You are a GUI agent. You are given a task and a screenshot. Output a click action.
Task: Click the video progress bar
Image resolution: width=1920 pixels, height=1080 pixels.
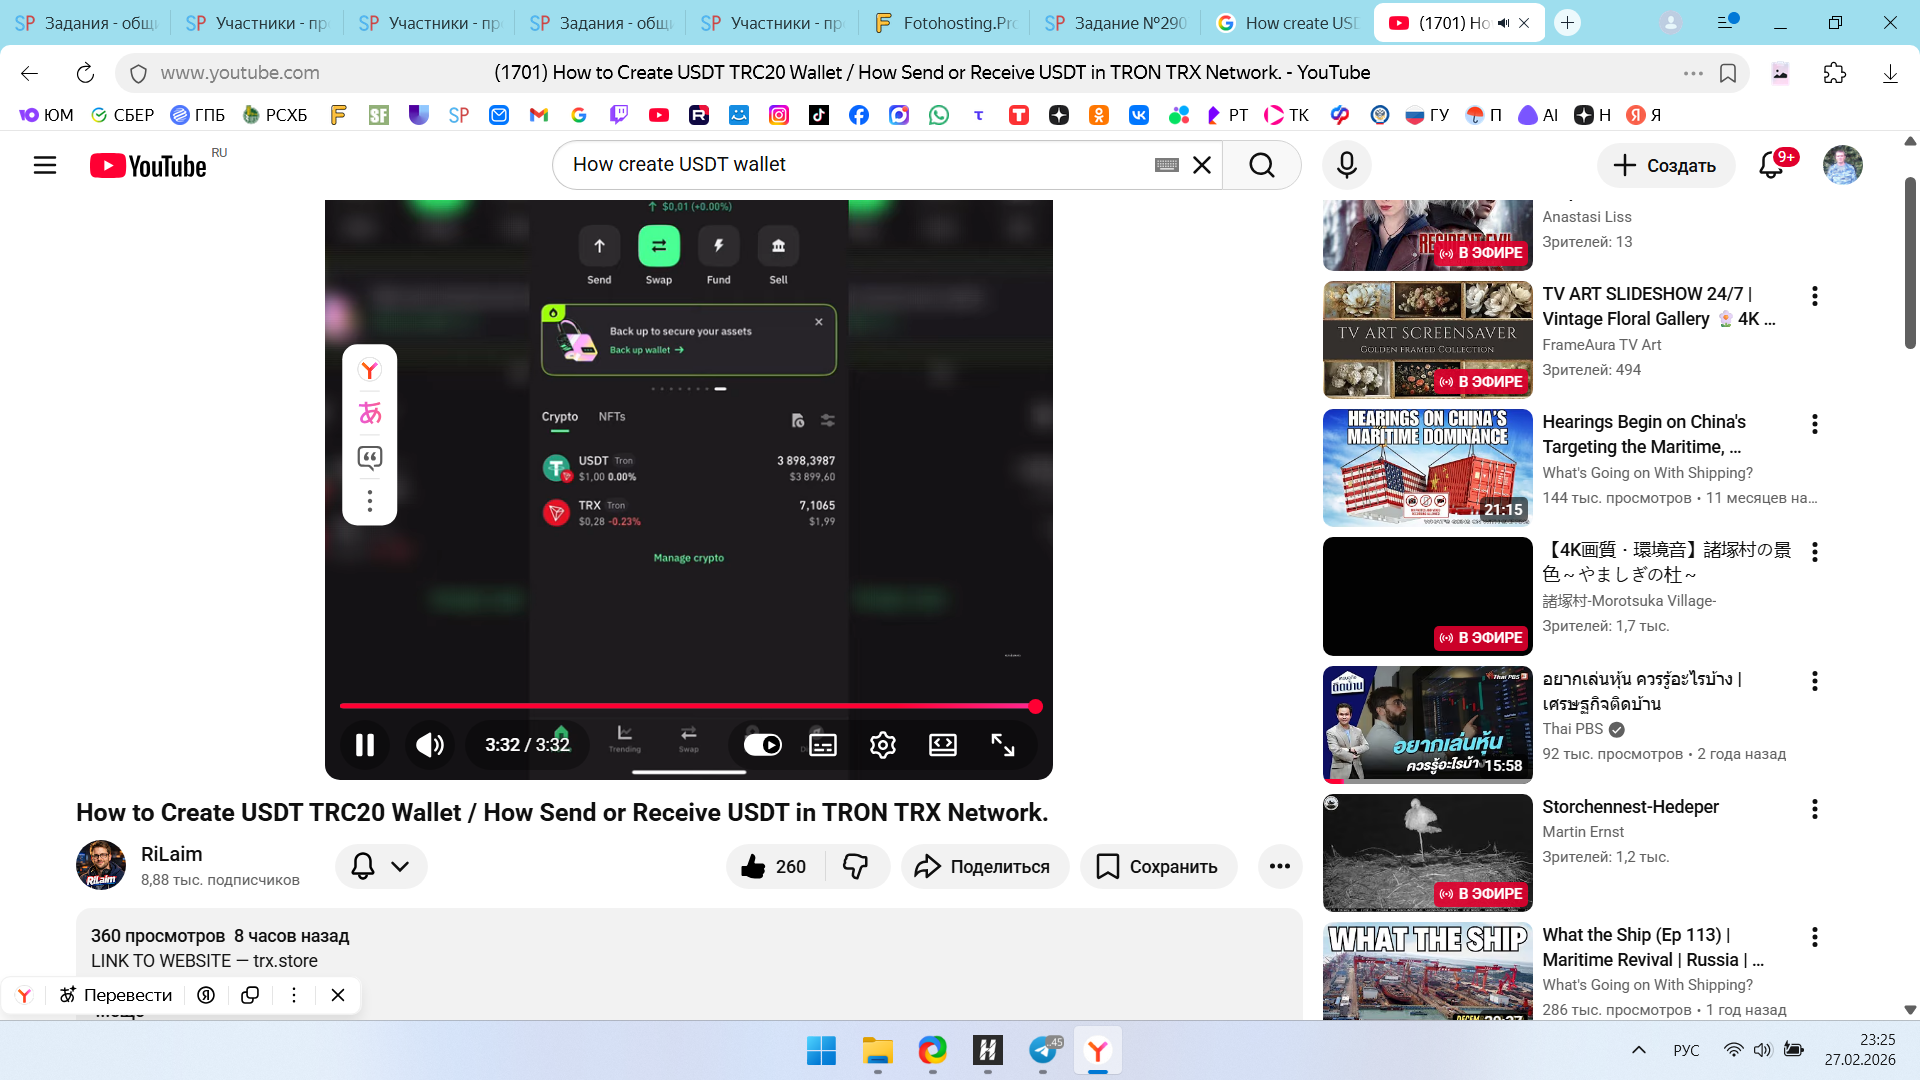[688, 706]
